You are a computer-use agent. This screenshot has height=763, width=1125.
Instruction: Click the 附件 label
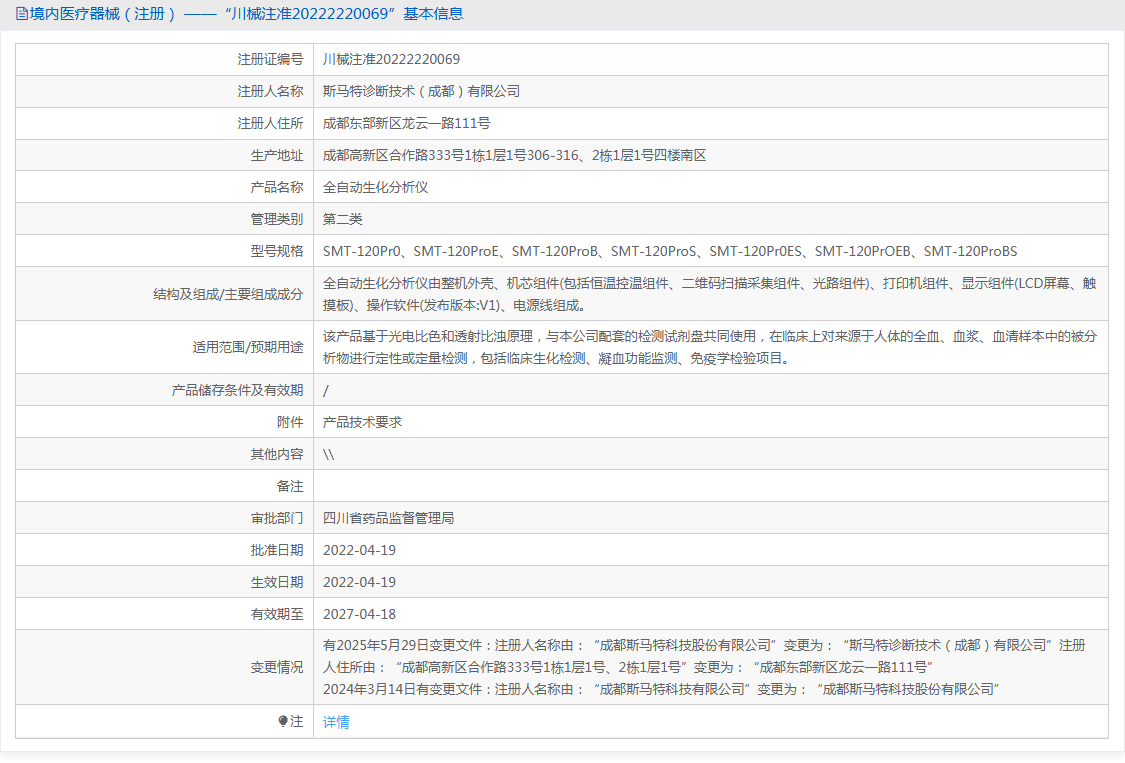(x=290, y=422)
